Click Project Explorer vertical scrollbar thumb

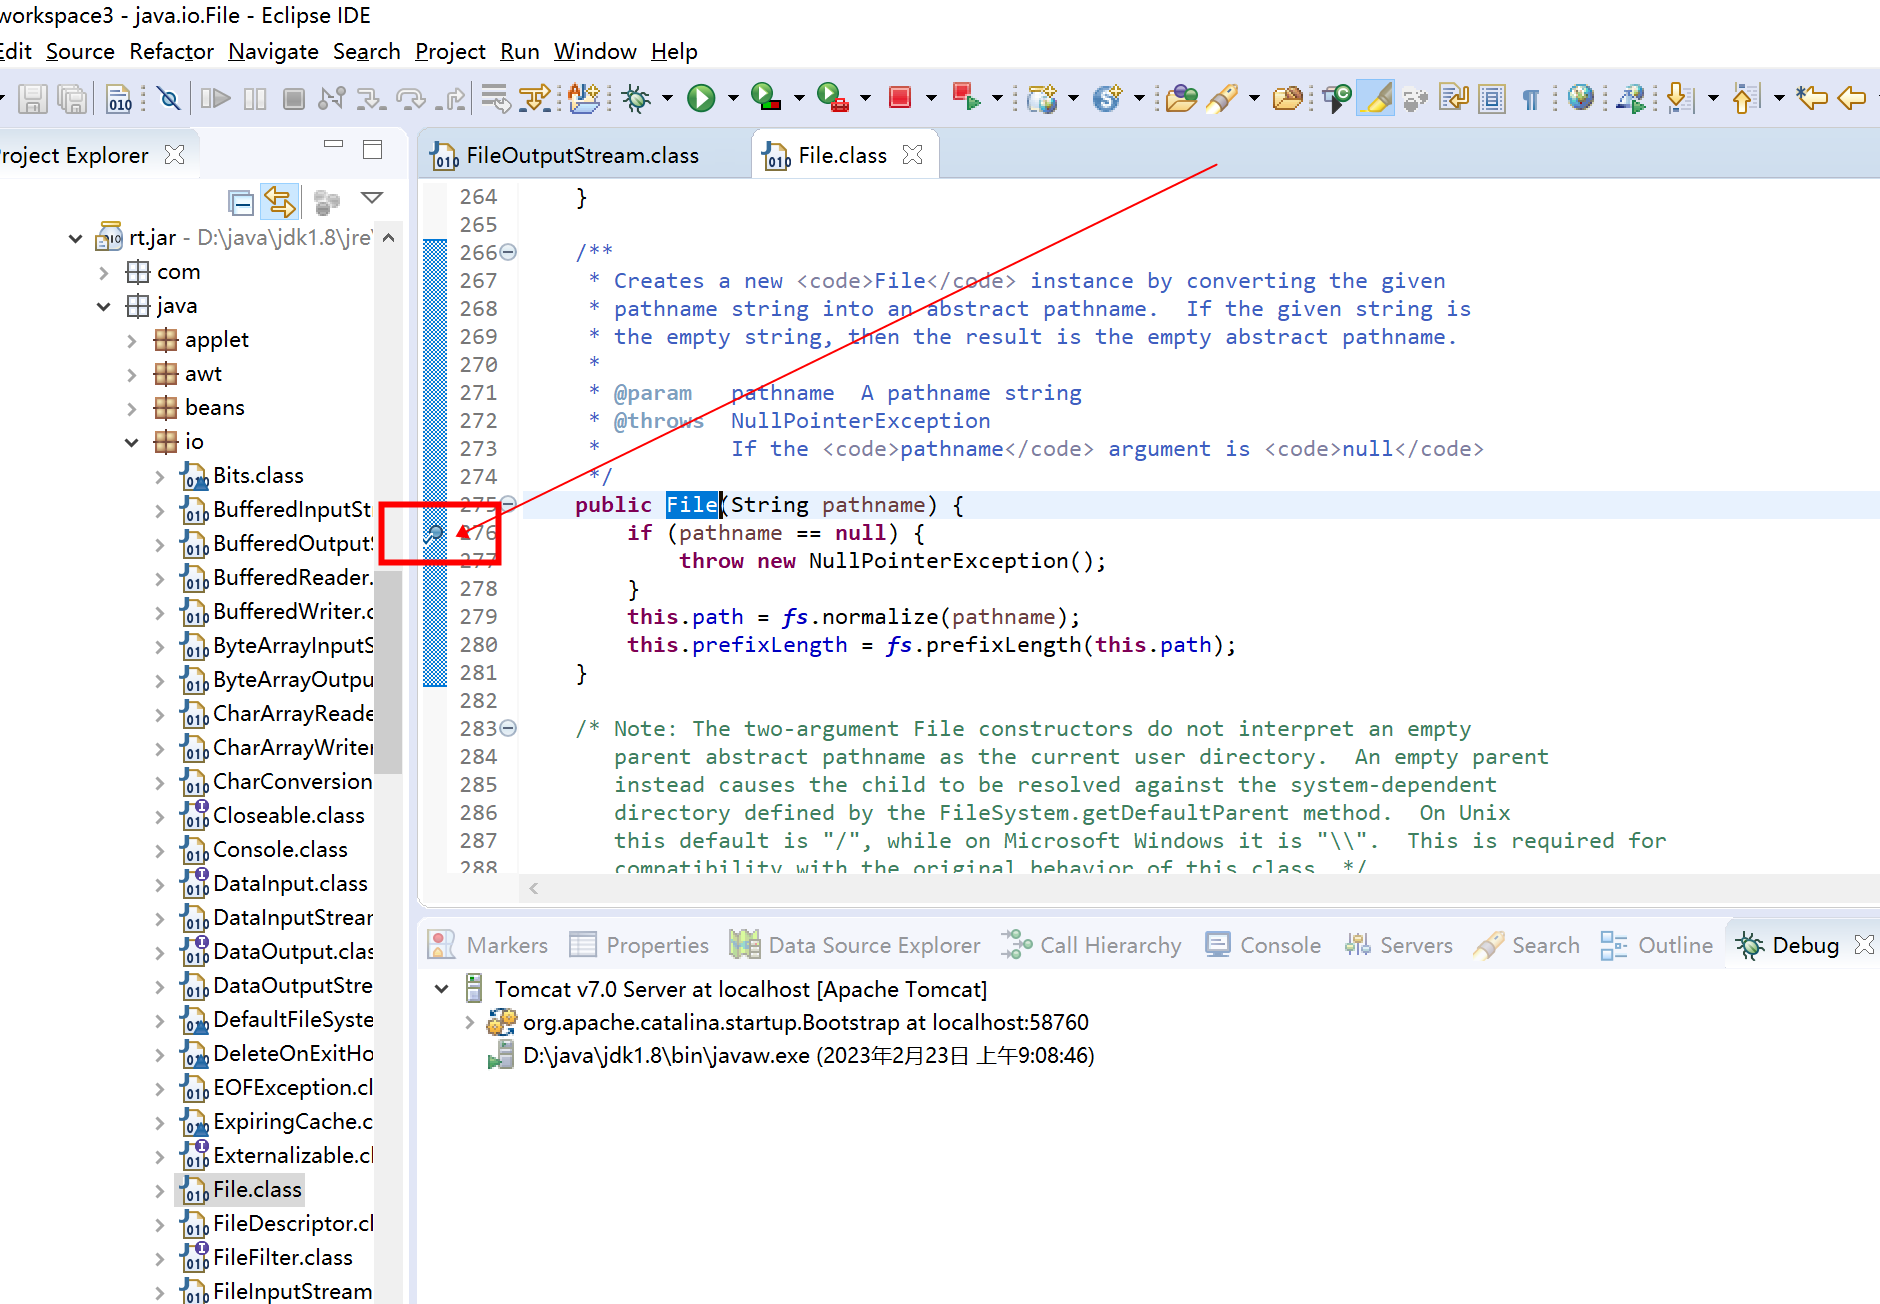click(x=390, y=673)
